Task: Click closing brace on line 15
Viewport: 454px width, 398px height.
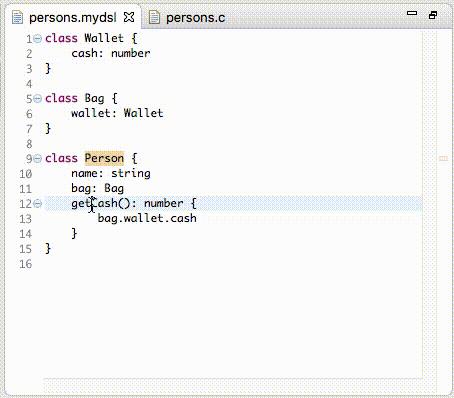Action: coord(48,249)
